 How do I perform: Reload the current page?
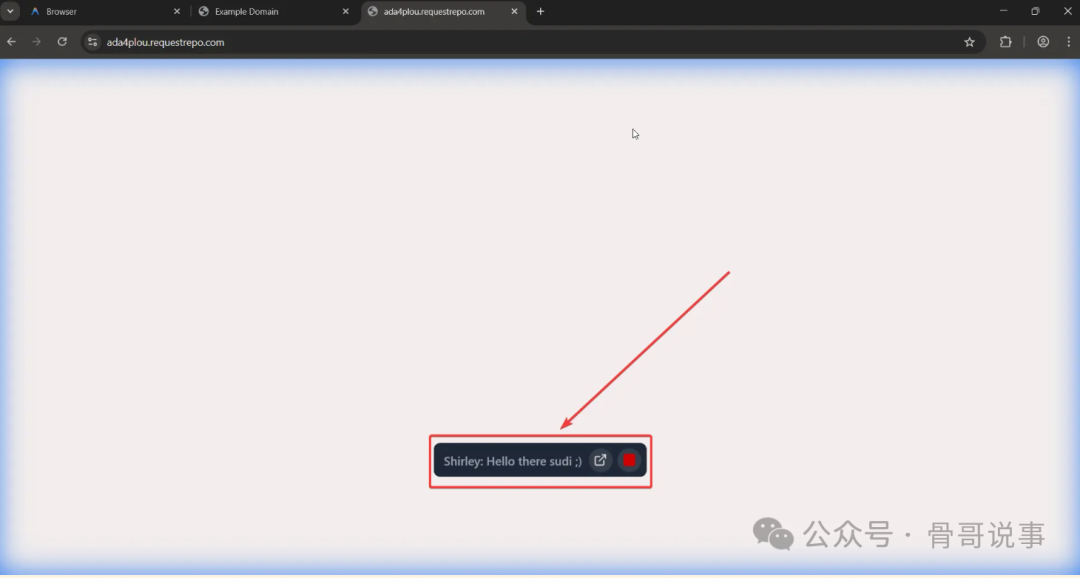(x=62, y=42)
